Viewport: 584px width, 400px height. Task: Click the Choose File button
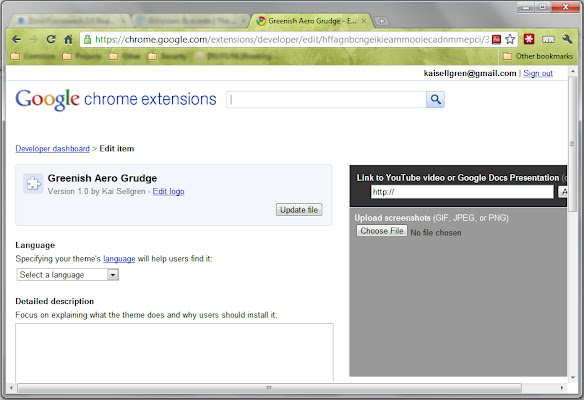[x=381, y=231]
